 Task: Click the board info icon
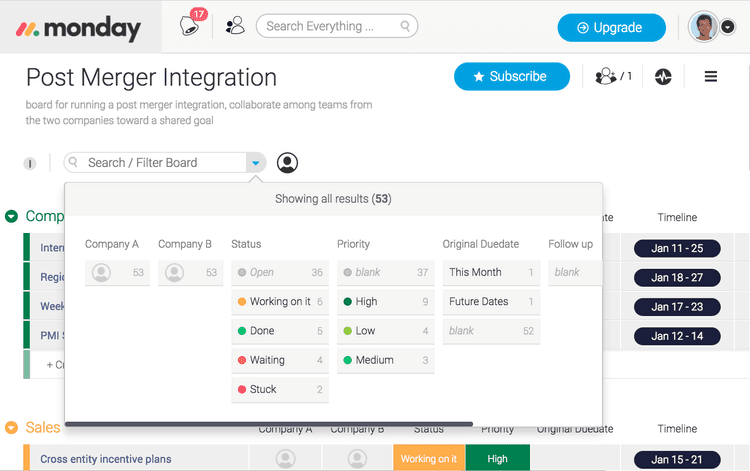[30, 164]
